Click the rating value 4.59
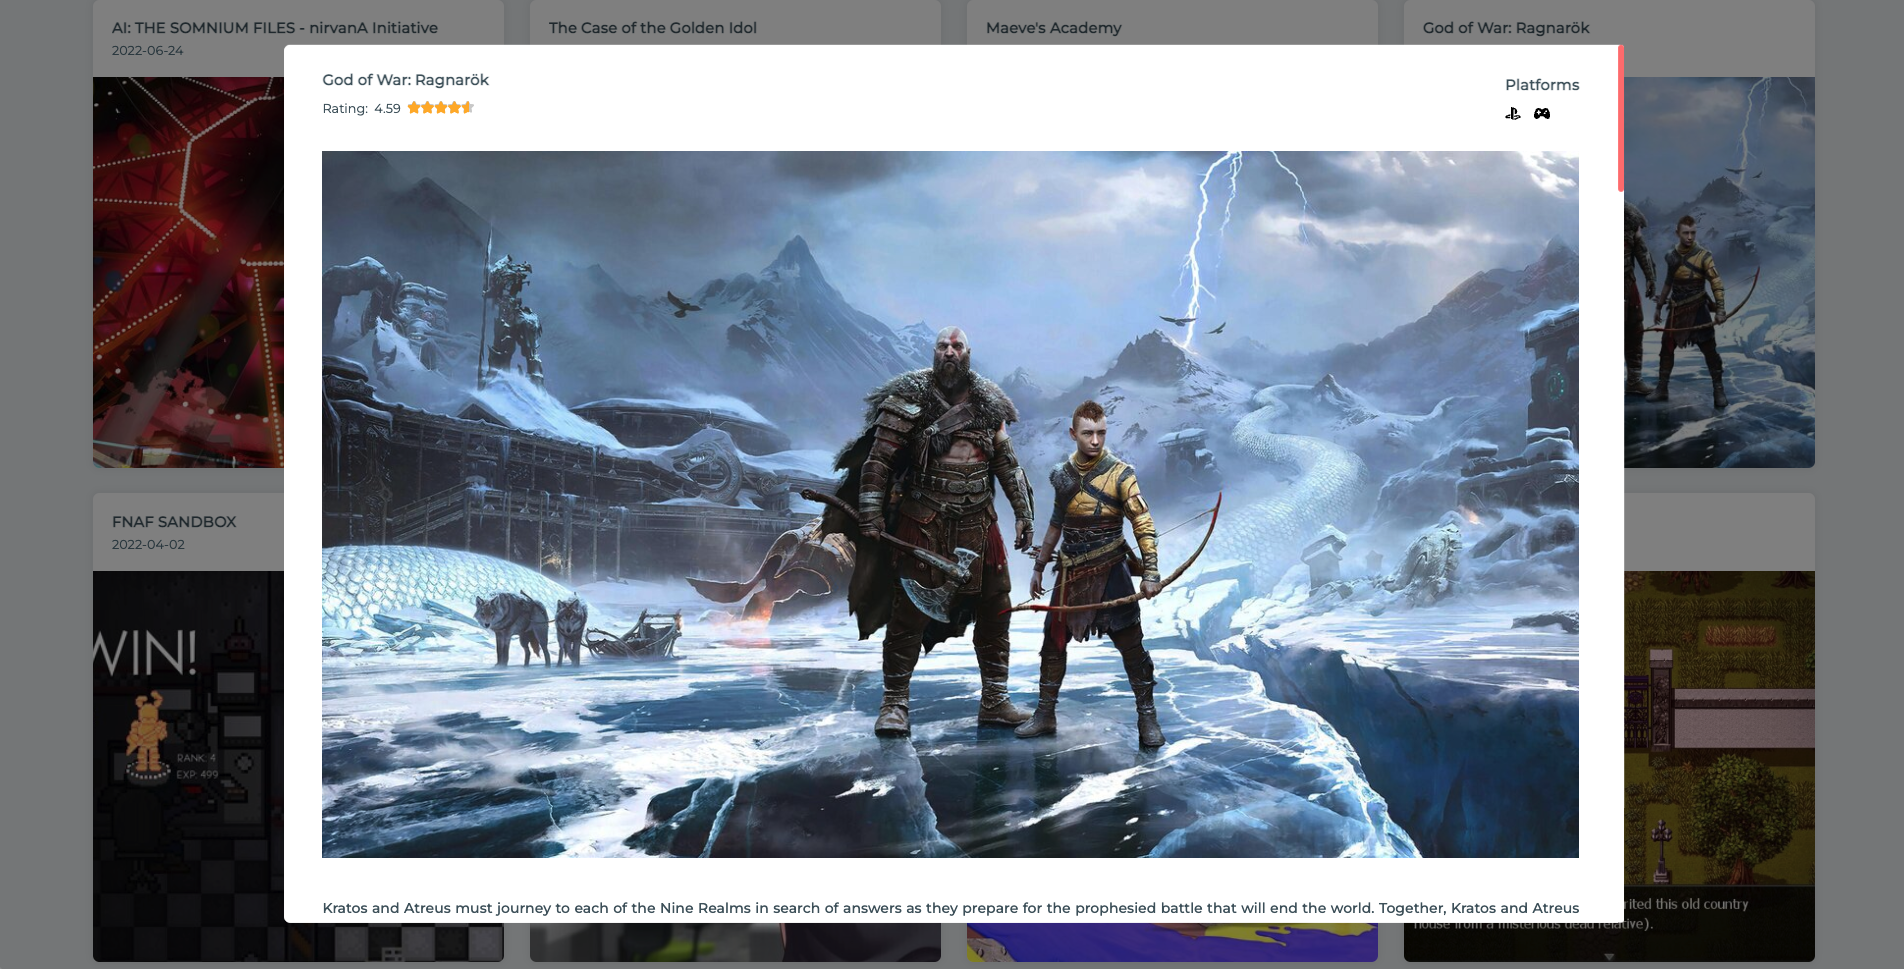The width and height of the screenshot is (1904, 969). tap(387, 109)
